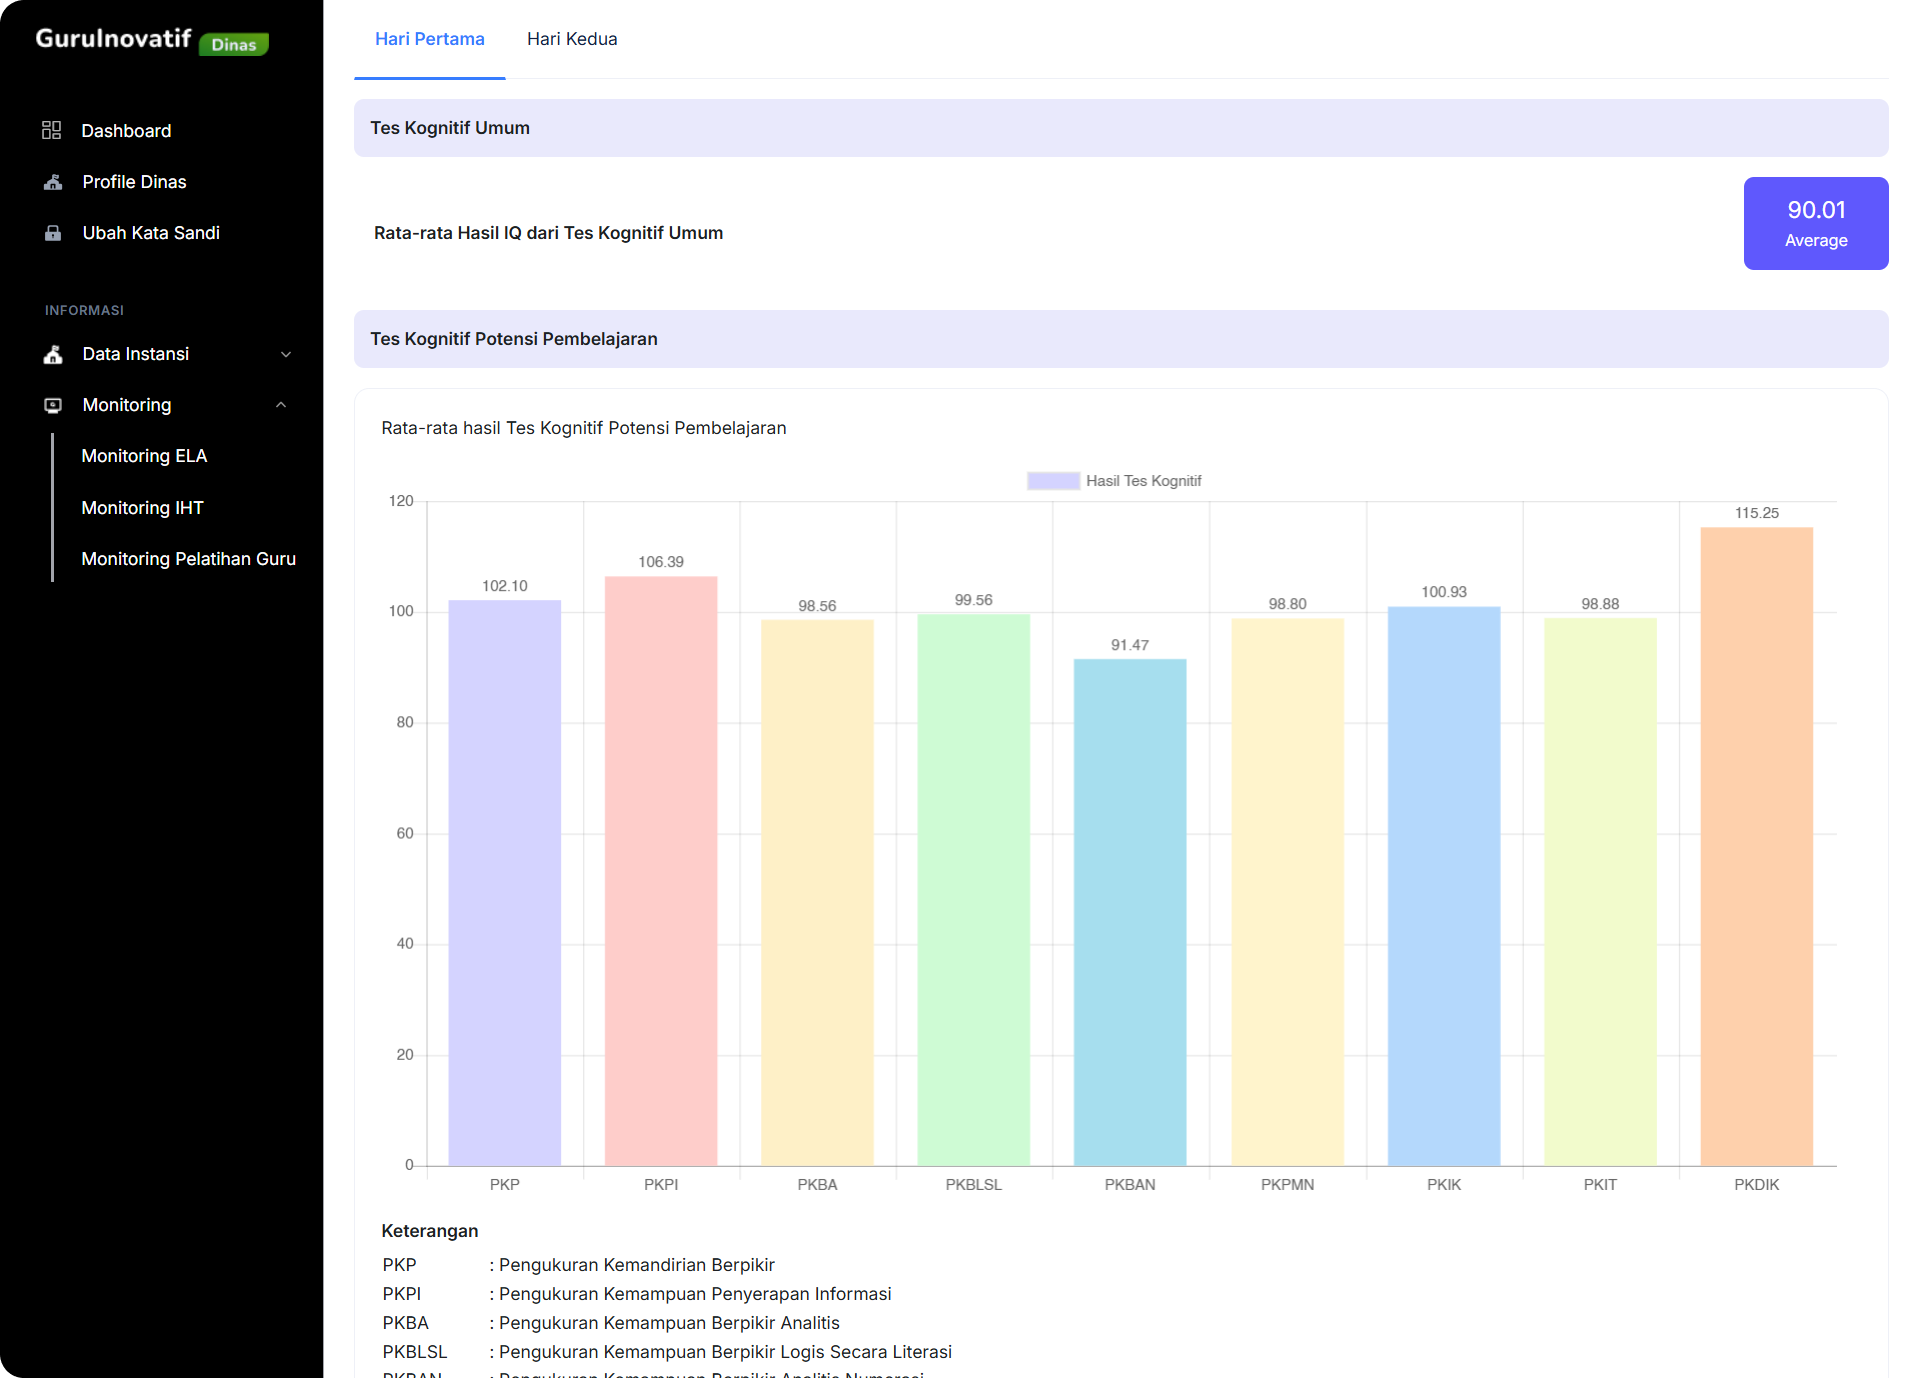Click the green Dinas badge
1919x1378 pixels.
click(x=234, y=44)
